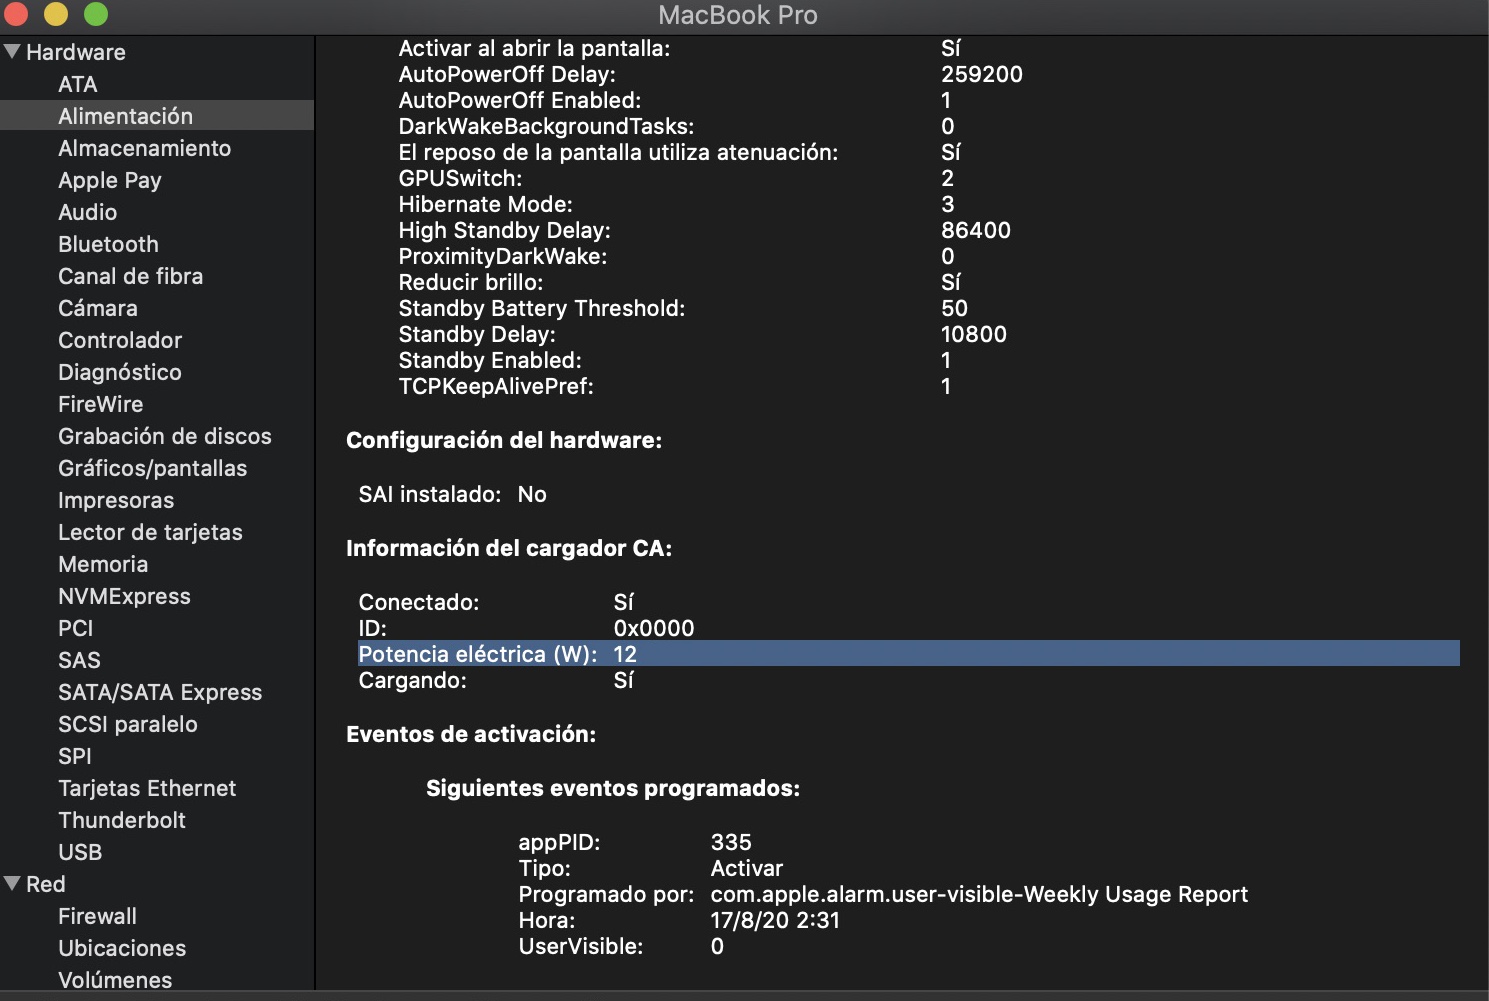Click the appPID value 335
Image resolution: width=1489 pixels, height=1001 pixels.
[x=731, y=842]
